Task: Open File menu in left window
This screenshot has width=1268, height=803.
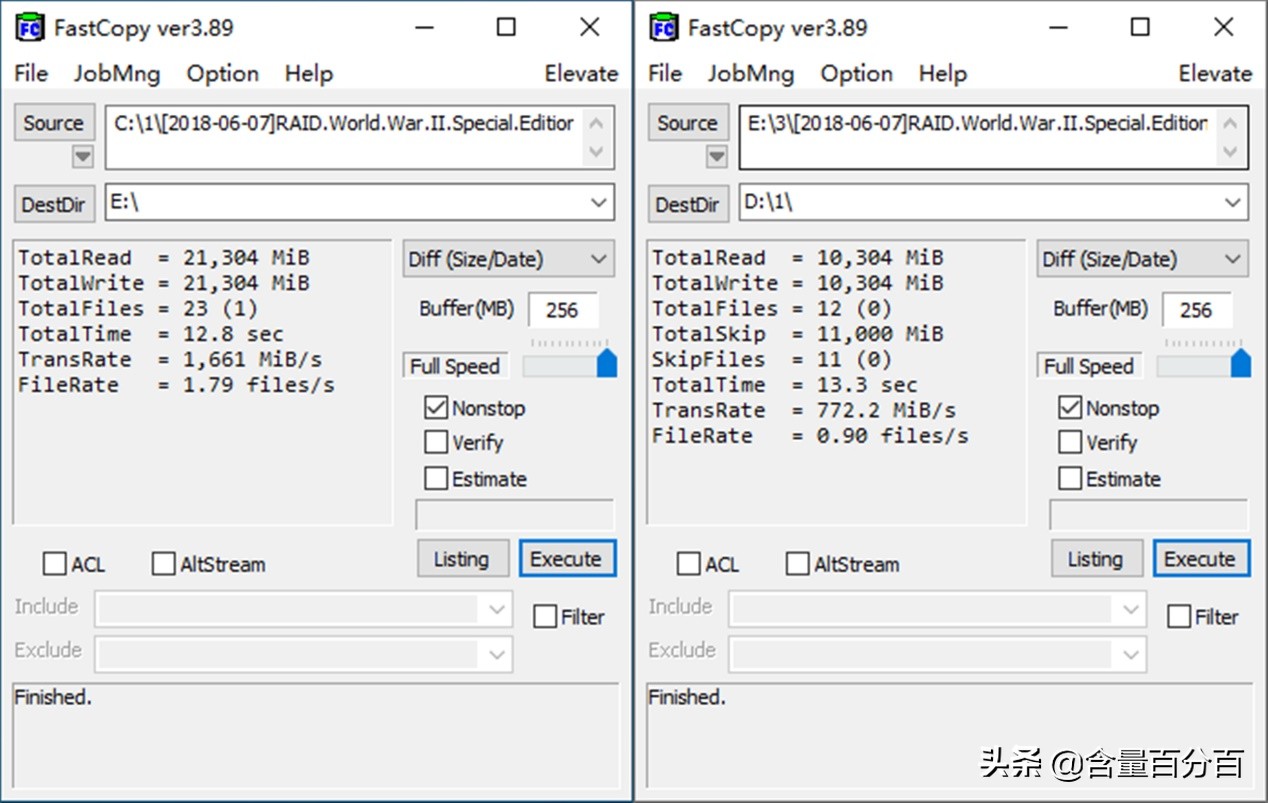Action: pos(31,73)
